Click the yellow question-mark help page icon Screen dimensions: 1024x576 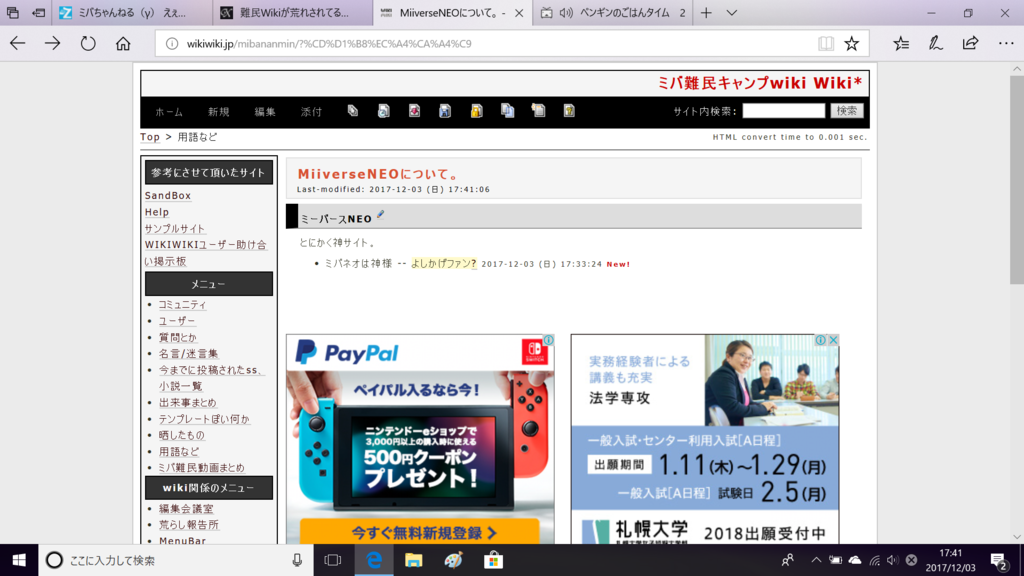(569, 111)
